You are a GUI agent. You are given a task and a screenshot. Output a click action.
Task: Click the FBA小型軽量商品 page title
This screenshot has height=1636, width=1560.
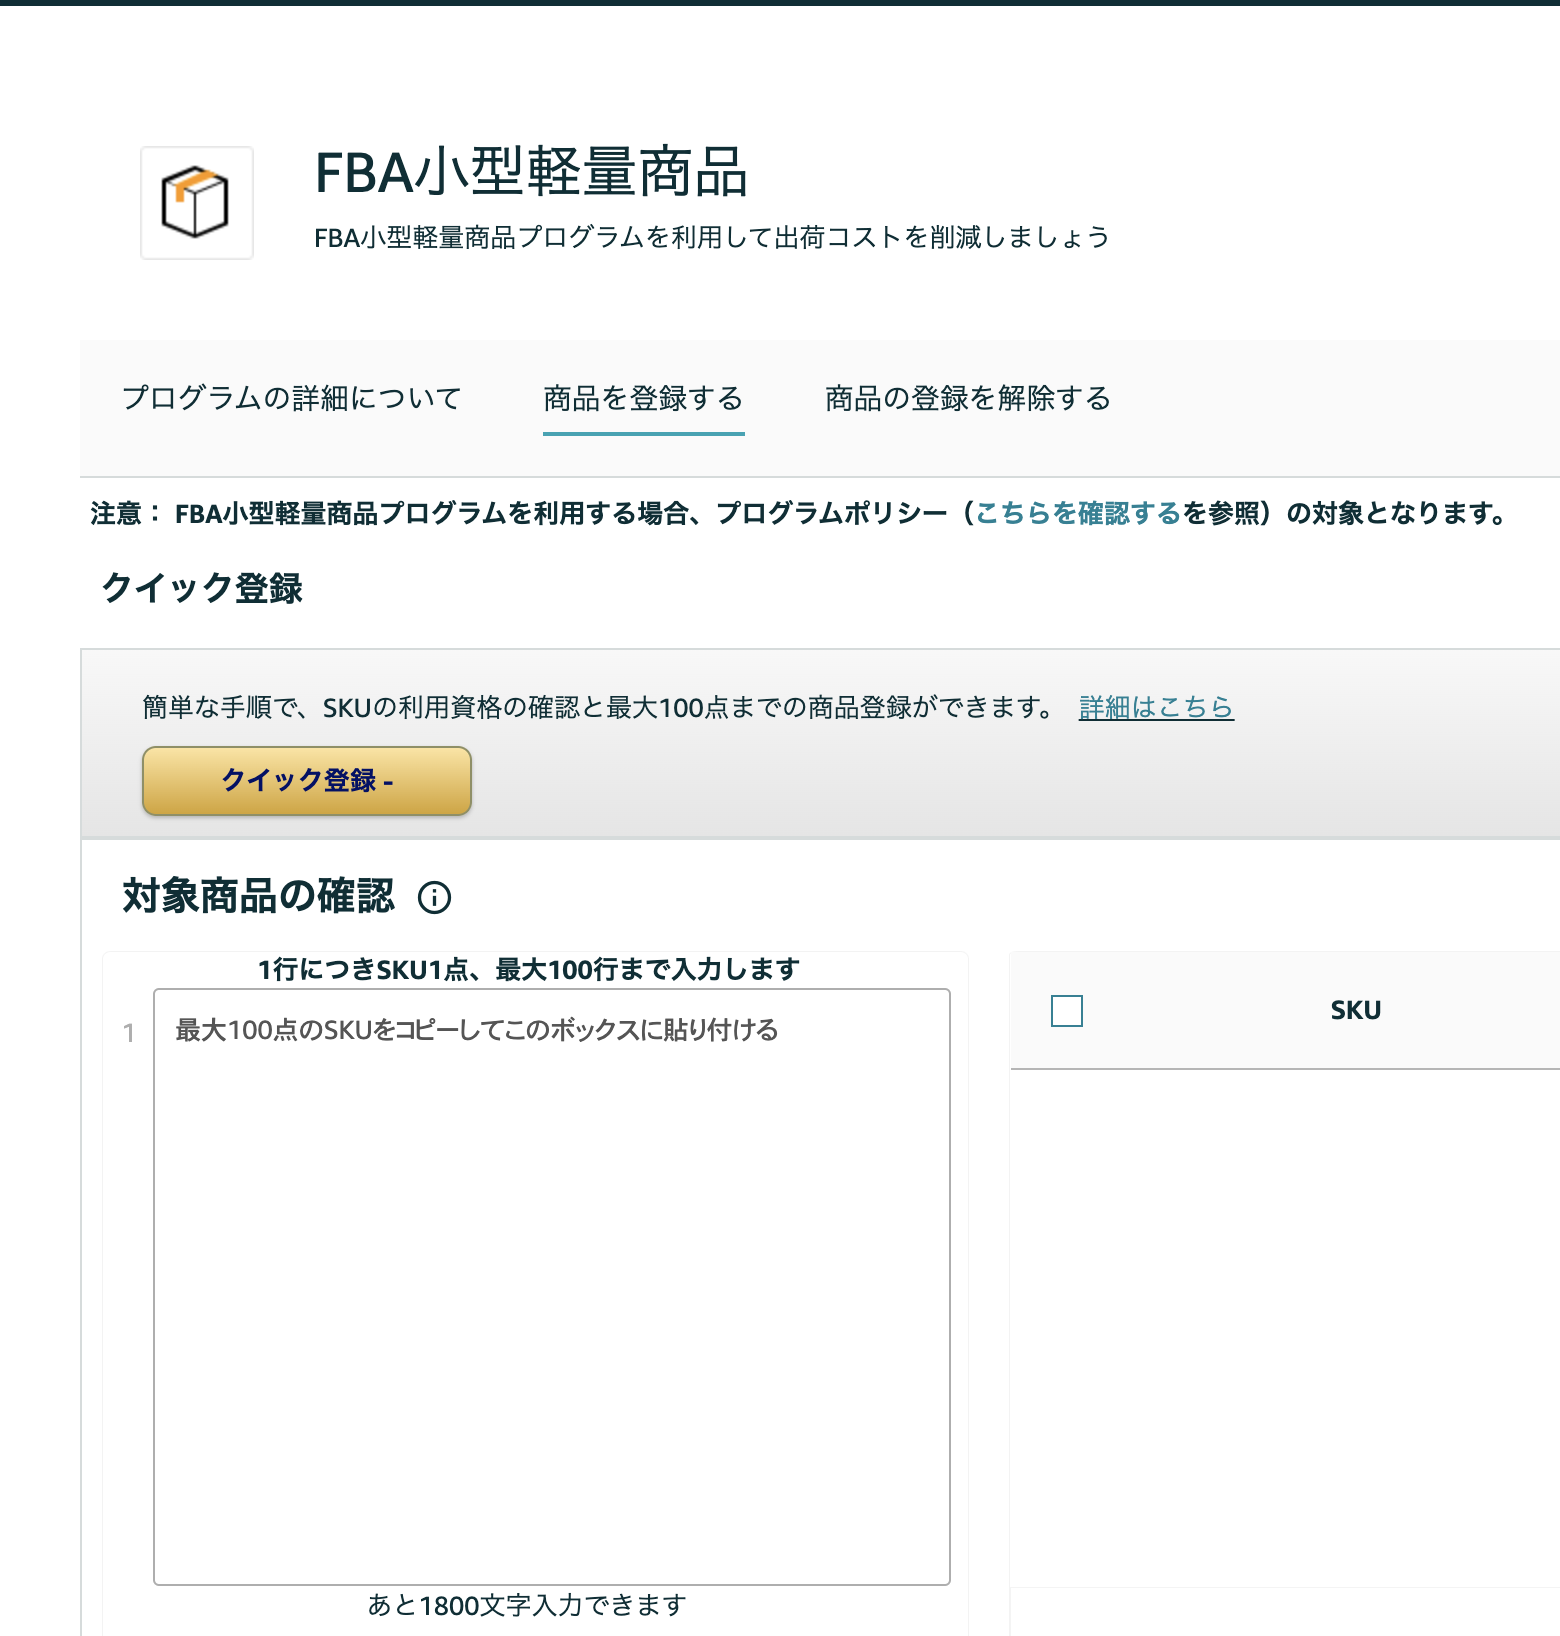pyautogui.click(x=531, y=172)
